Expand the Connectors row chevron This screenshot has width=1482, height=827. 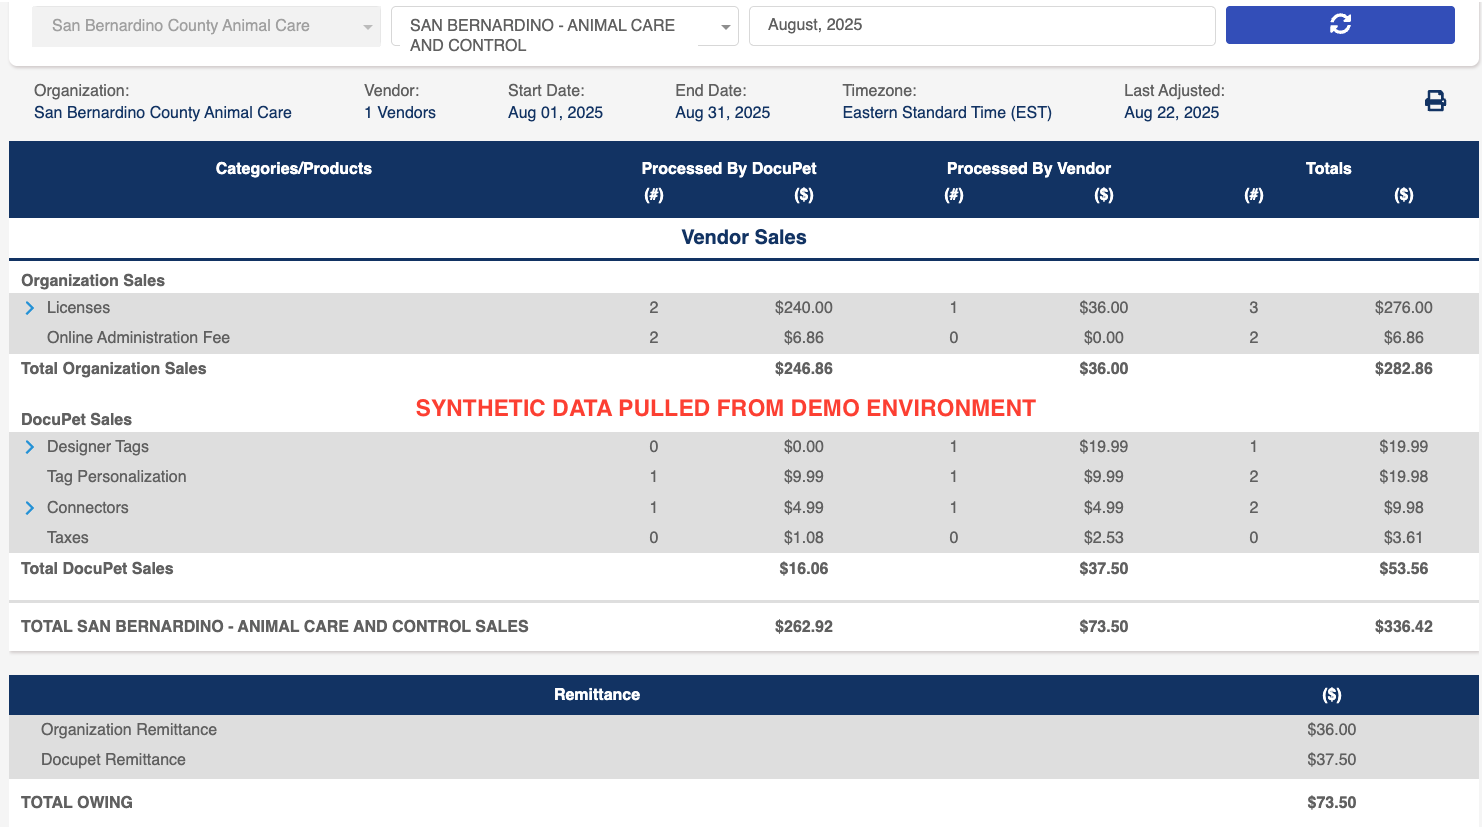tap(30, 508)
